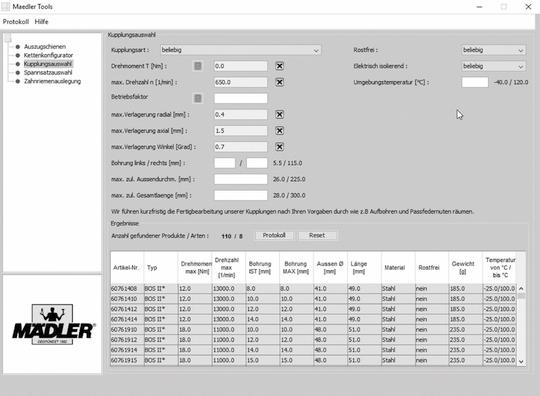The width and height of the screenshot is (540, 396).
Task: Select Zahnriemenauslegung in the tree
Action: click(52, 81)
